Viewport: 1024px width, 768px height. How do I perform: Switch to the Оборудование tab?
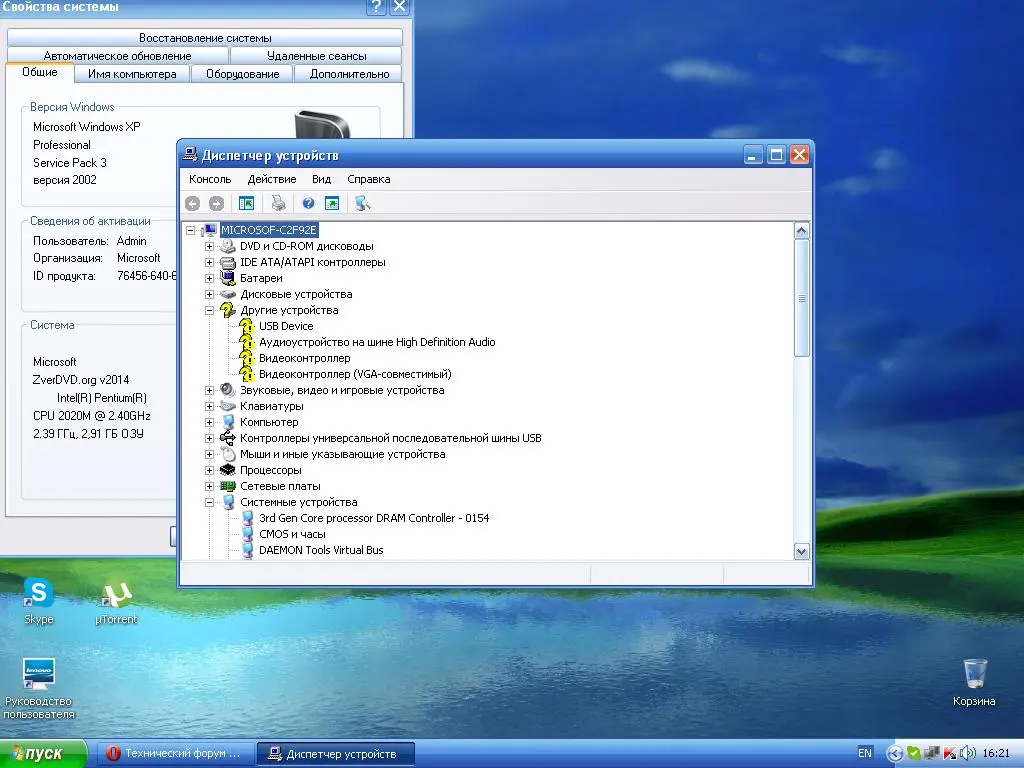242,74
